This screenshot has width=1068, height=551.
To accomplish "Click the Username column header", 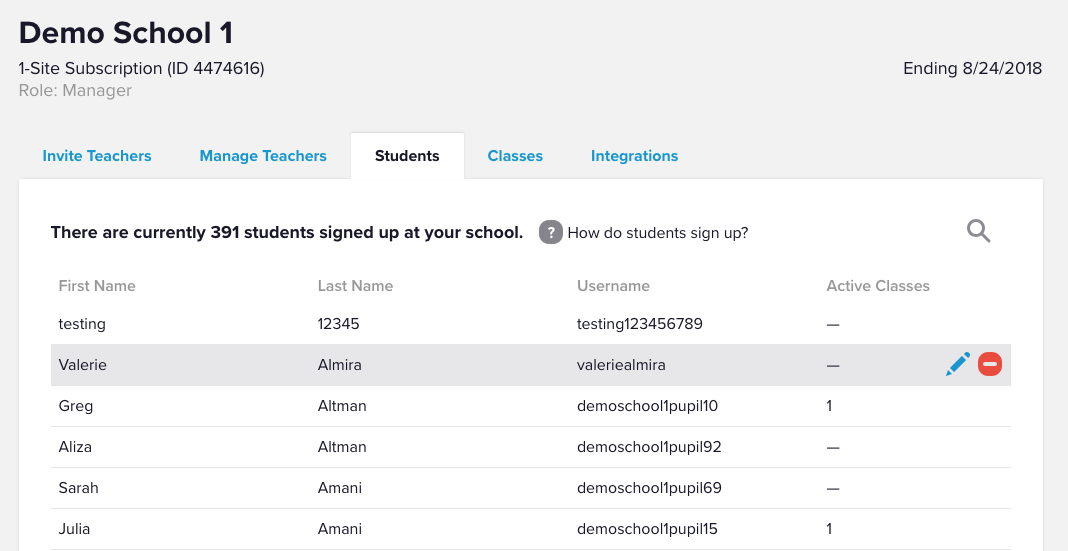I will pyautogui.click(x=613, y=286).
